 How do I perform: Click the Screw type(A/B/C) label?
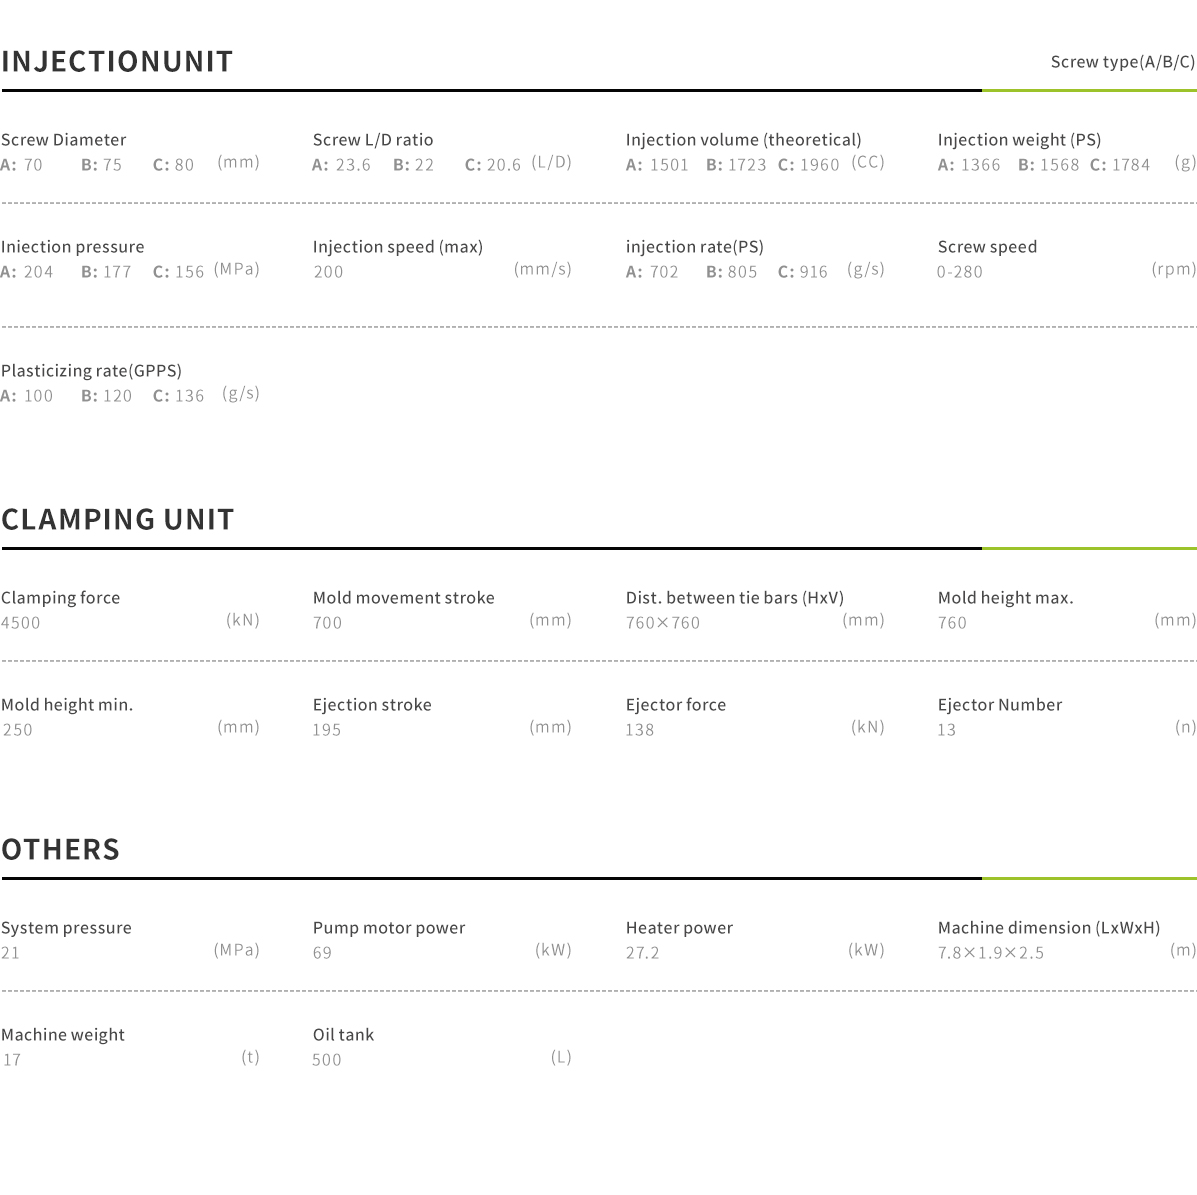point(1122,62)
